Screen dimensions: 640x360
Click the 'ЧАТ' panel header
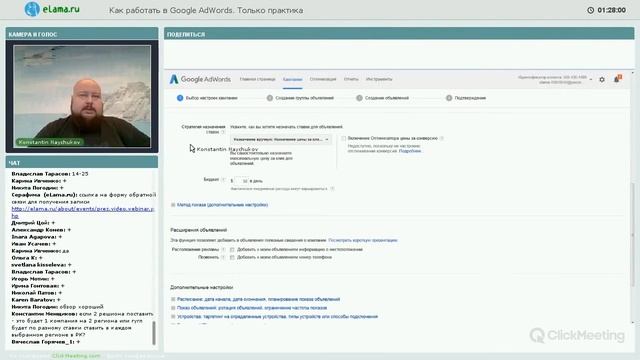point(82,162)
